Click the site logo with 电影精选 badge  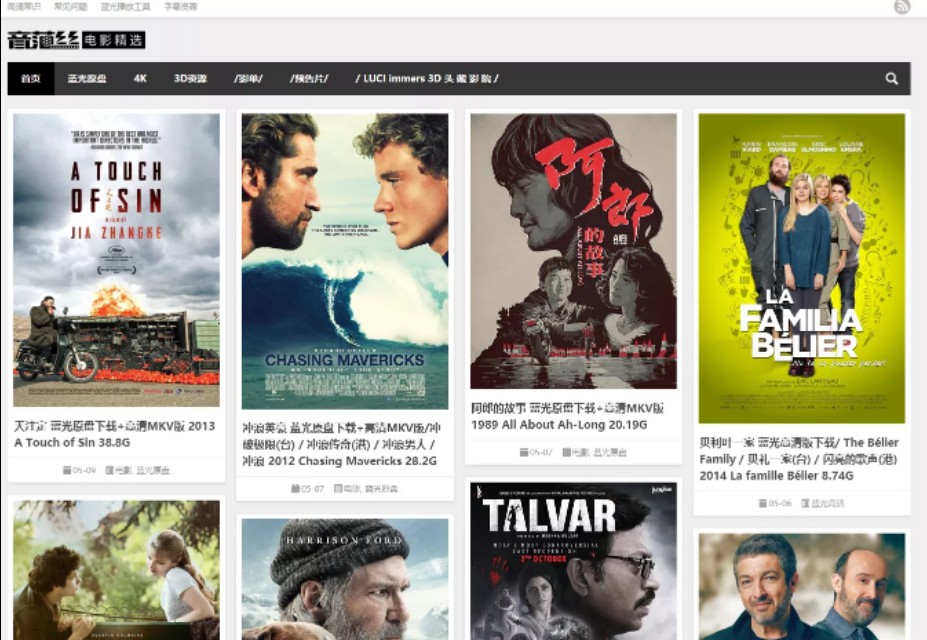coord(76,40)
